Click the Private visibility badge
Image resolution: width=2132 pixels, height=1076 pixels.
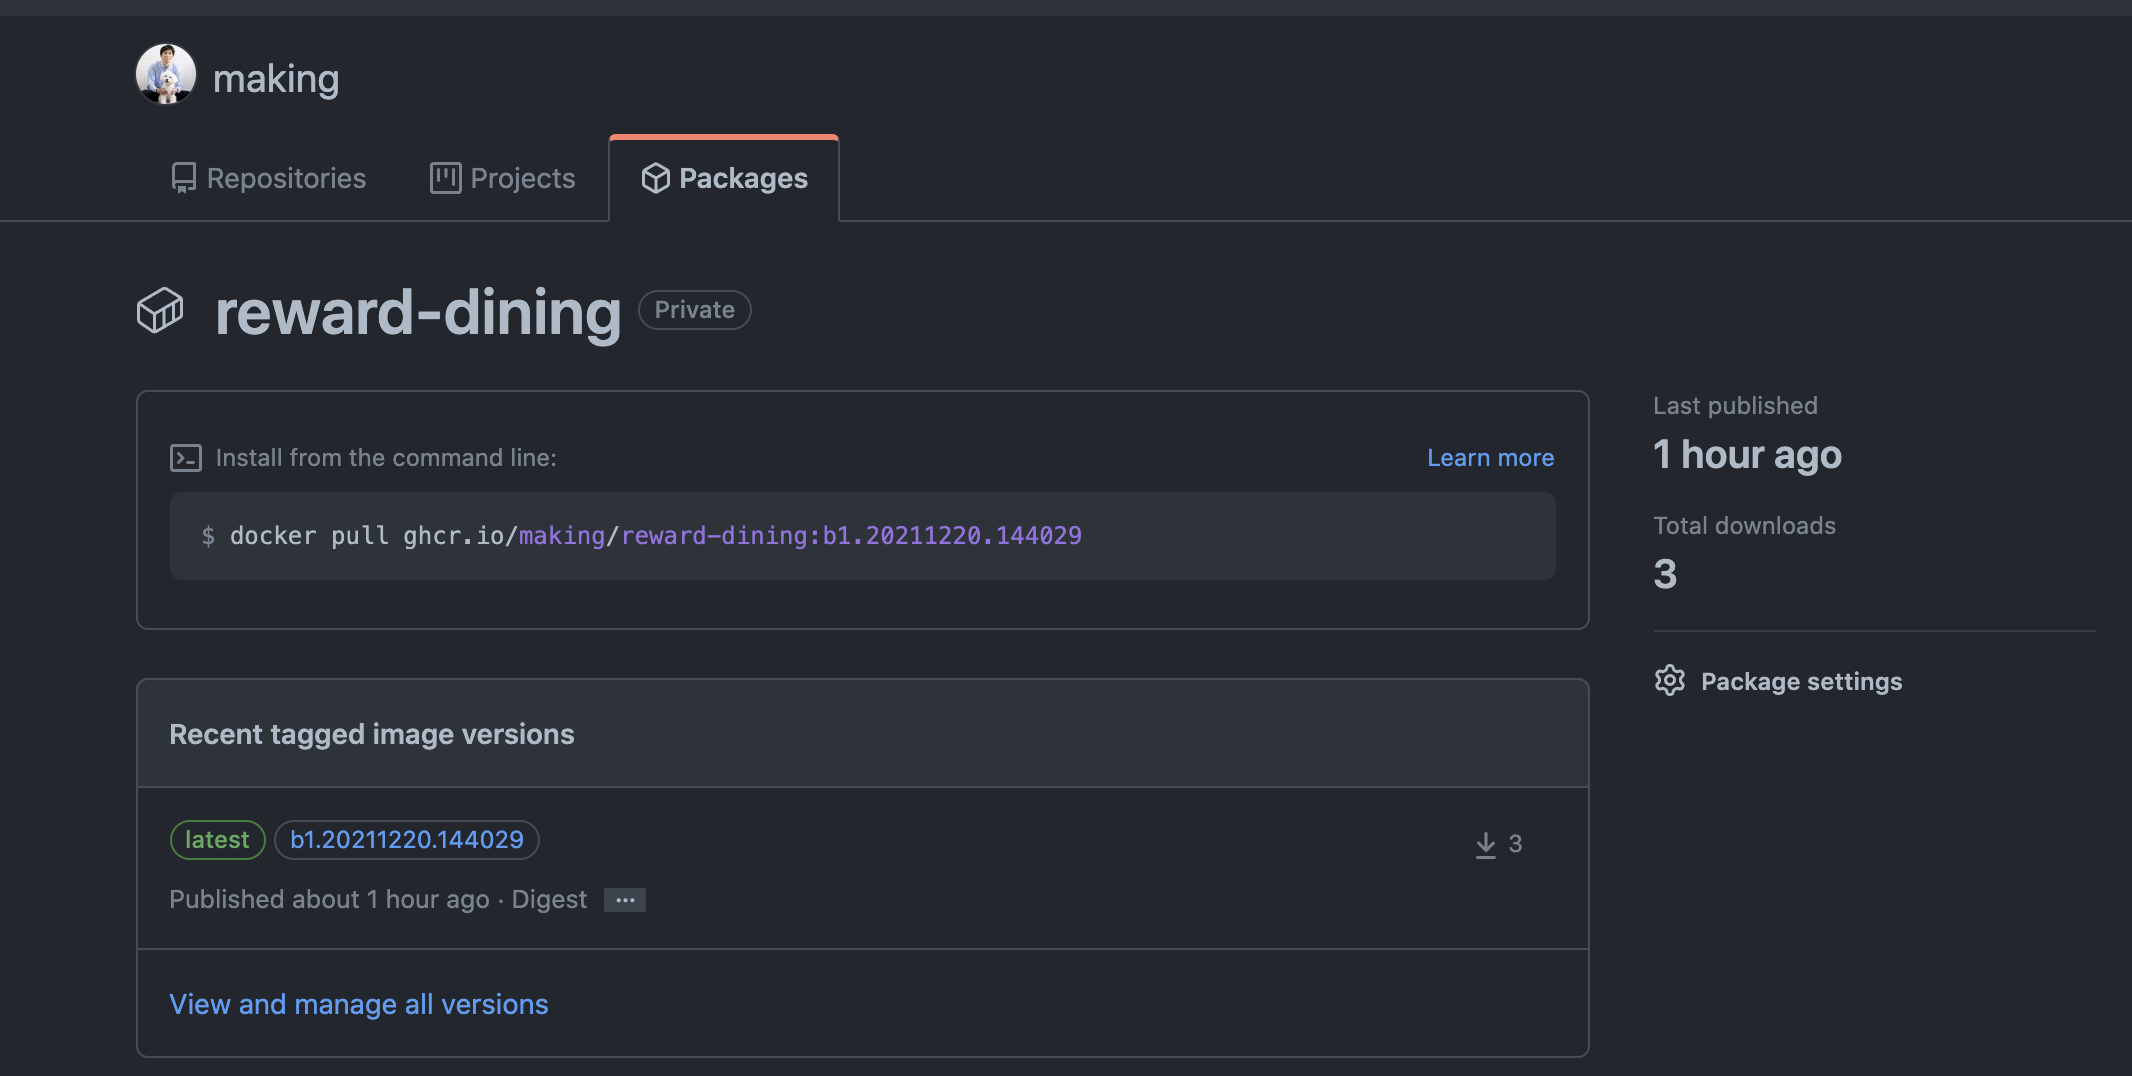695,310
